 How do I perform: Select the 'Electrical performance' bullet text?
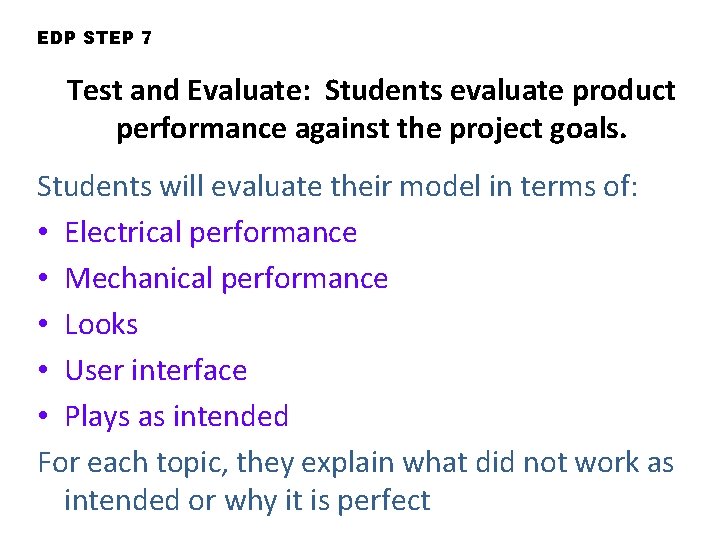210,232
